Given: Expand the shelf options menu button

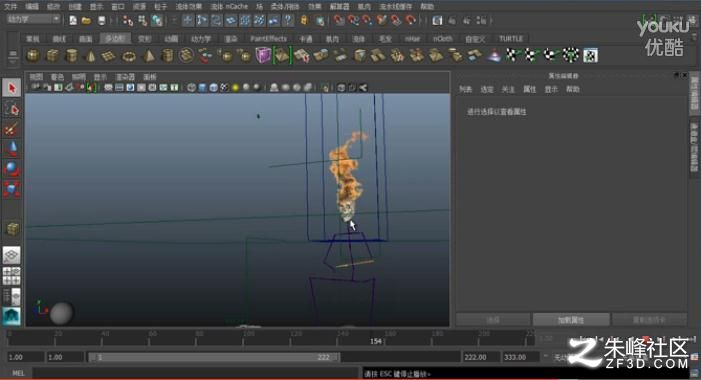Looking at the screenshot, I should pos(13,55).
